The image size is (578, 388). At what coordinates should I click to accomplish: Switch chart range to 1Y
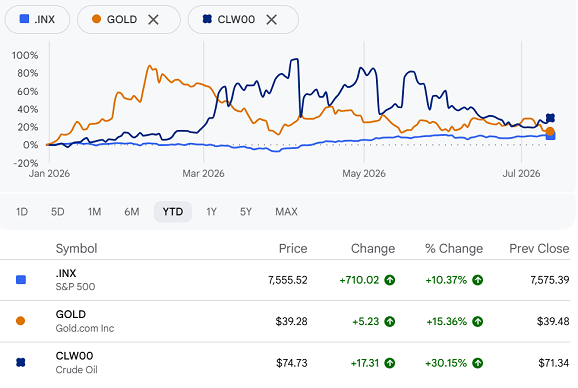(x=211, y=212)
